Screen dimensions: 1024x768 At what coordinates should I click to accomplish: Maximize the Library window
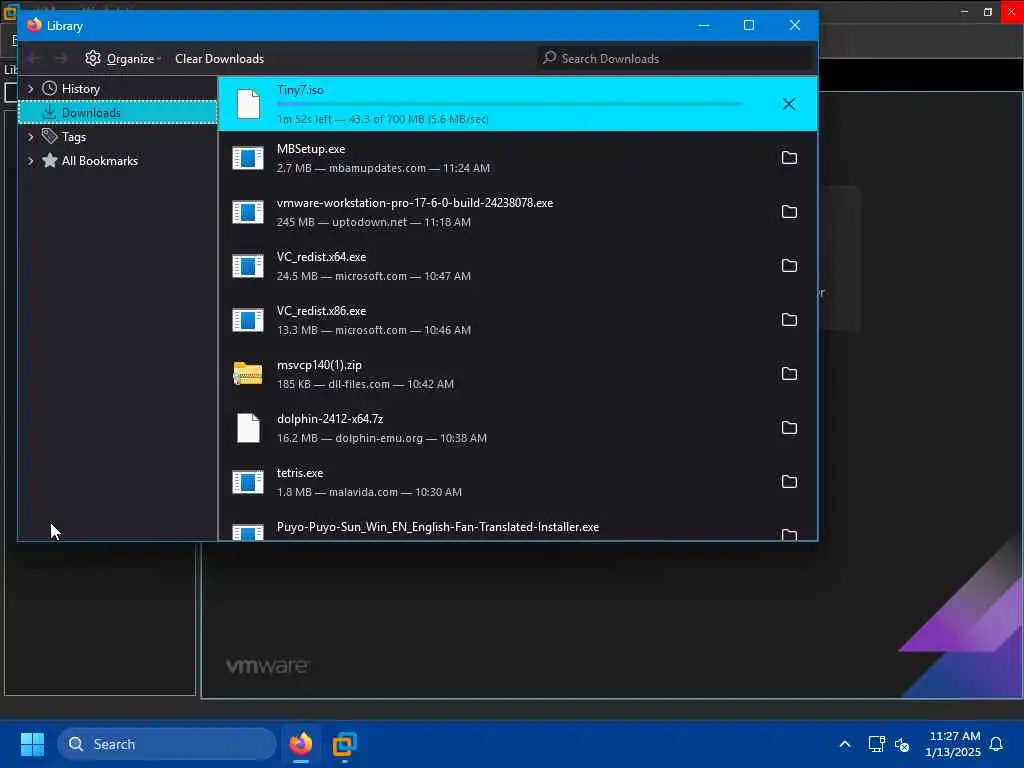pos(749,25)
